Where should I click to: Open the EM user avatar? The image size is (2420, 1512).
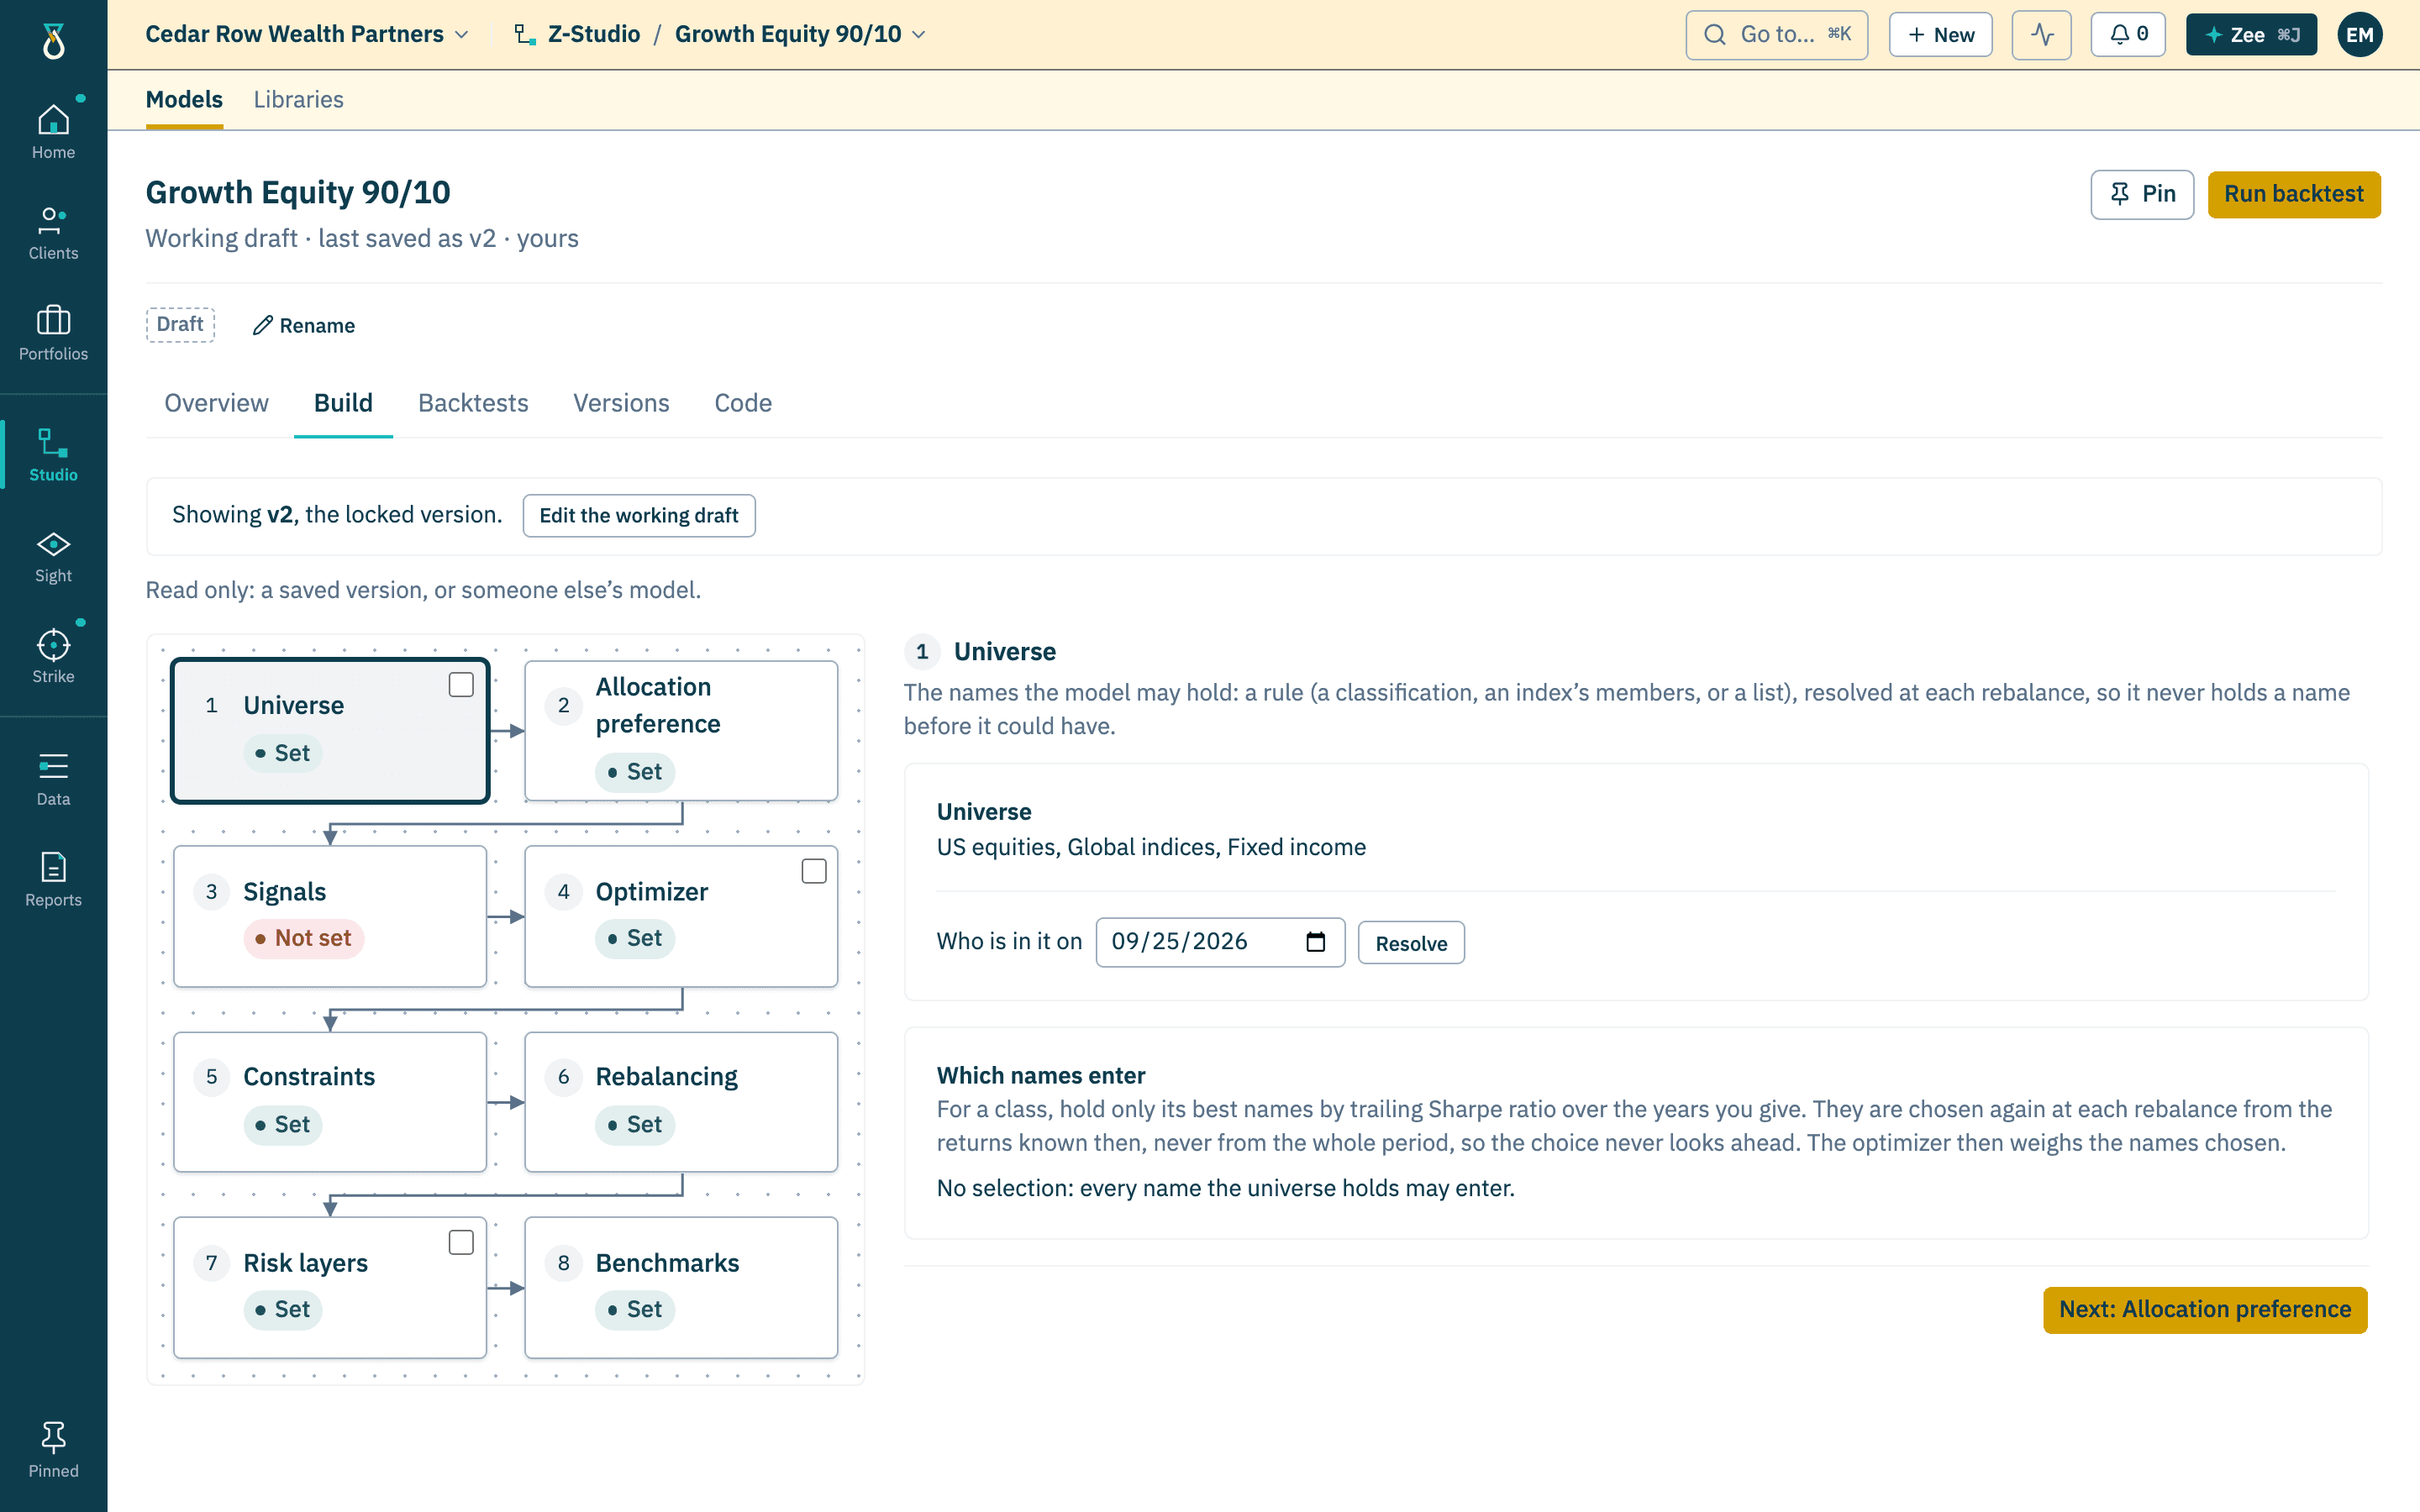tap(2359, 35)
